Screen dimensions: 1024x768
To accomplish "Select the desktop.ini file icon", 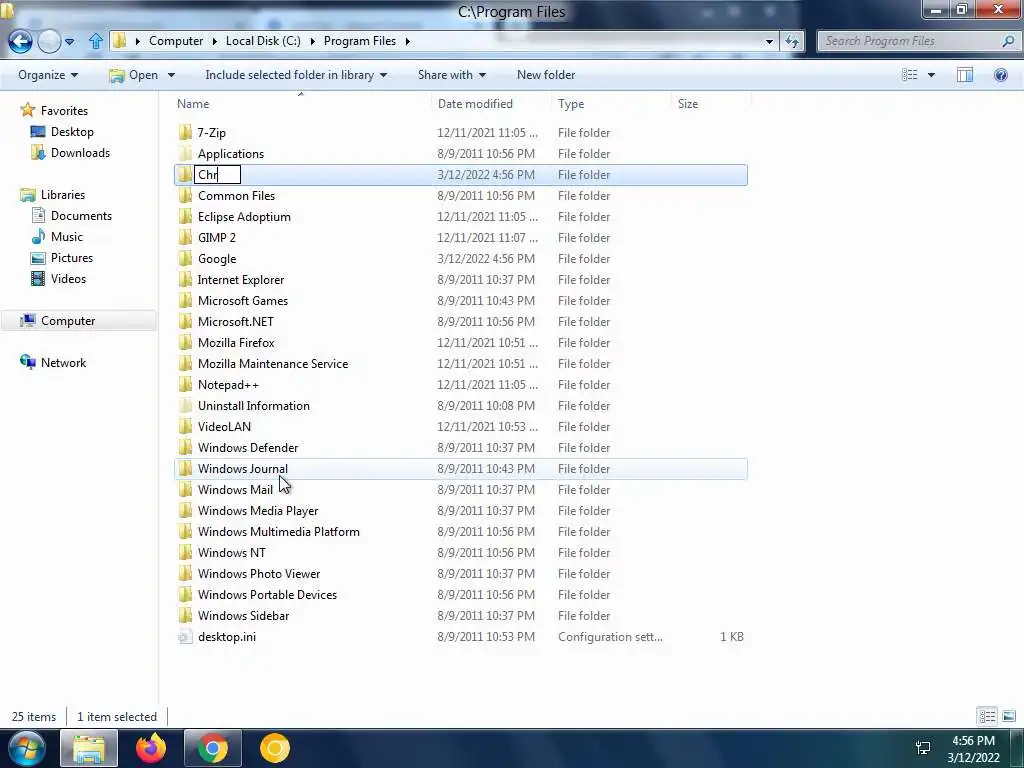I will 185,637.
